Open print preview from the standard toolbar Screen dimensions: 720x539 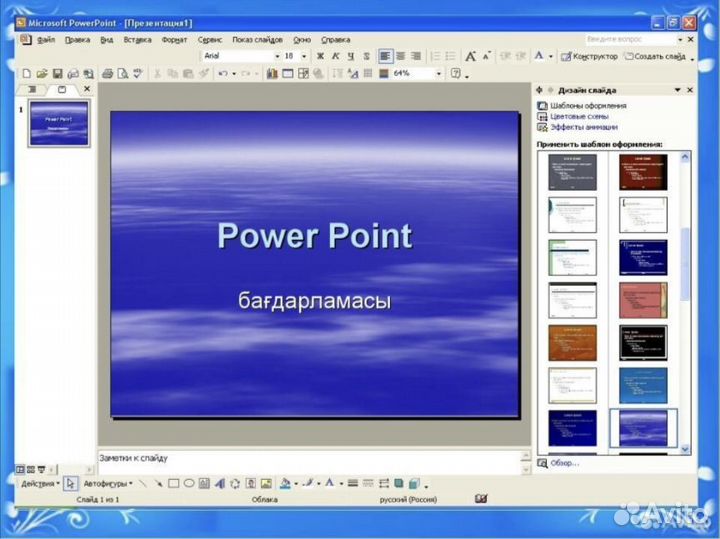[x=123, y=73]
